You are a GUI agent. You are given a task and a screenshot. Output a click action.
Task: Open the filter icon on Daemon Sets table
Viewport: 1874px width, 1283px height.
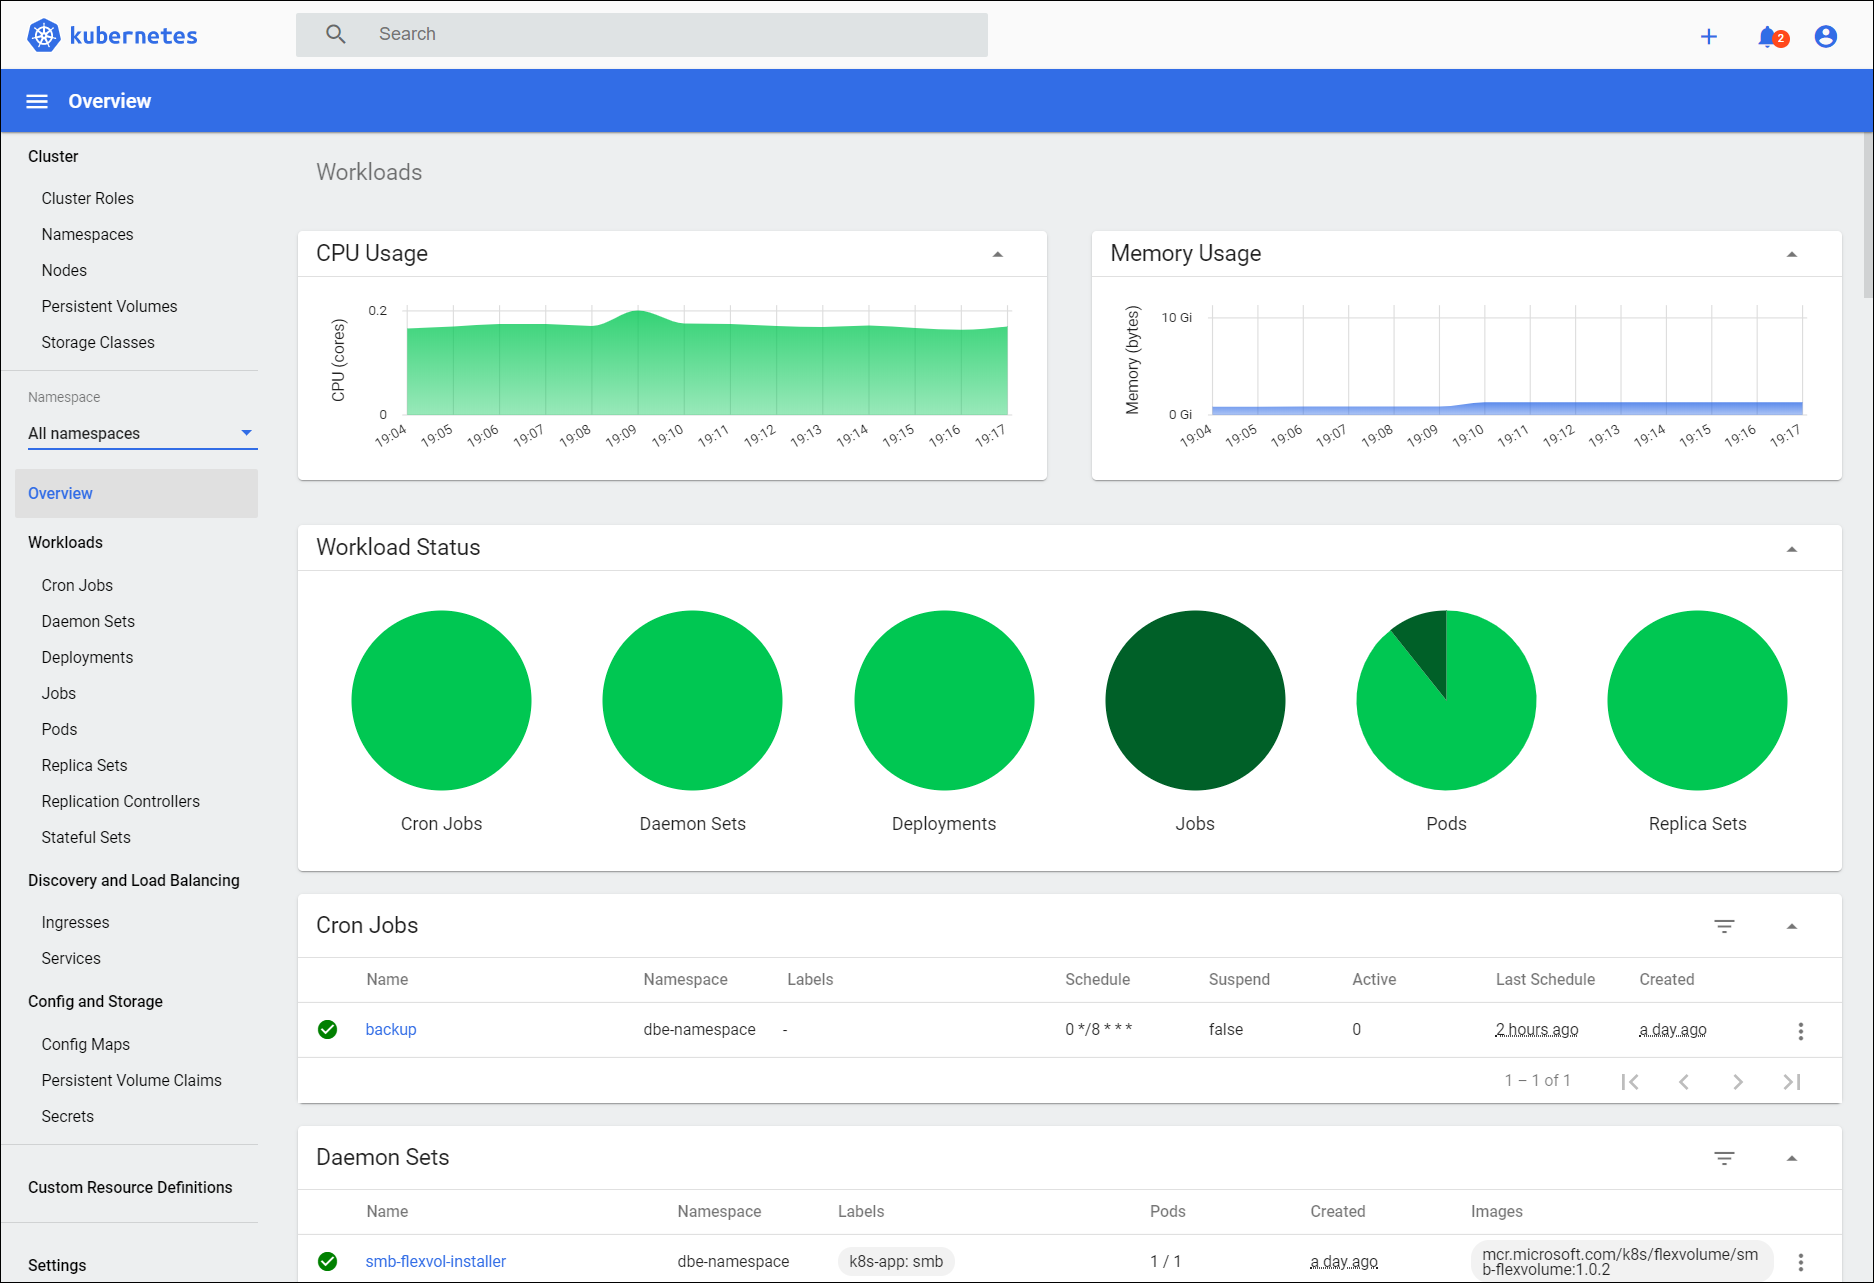[x=1725, y=1158]
